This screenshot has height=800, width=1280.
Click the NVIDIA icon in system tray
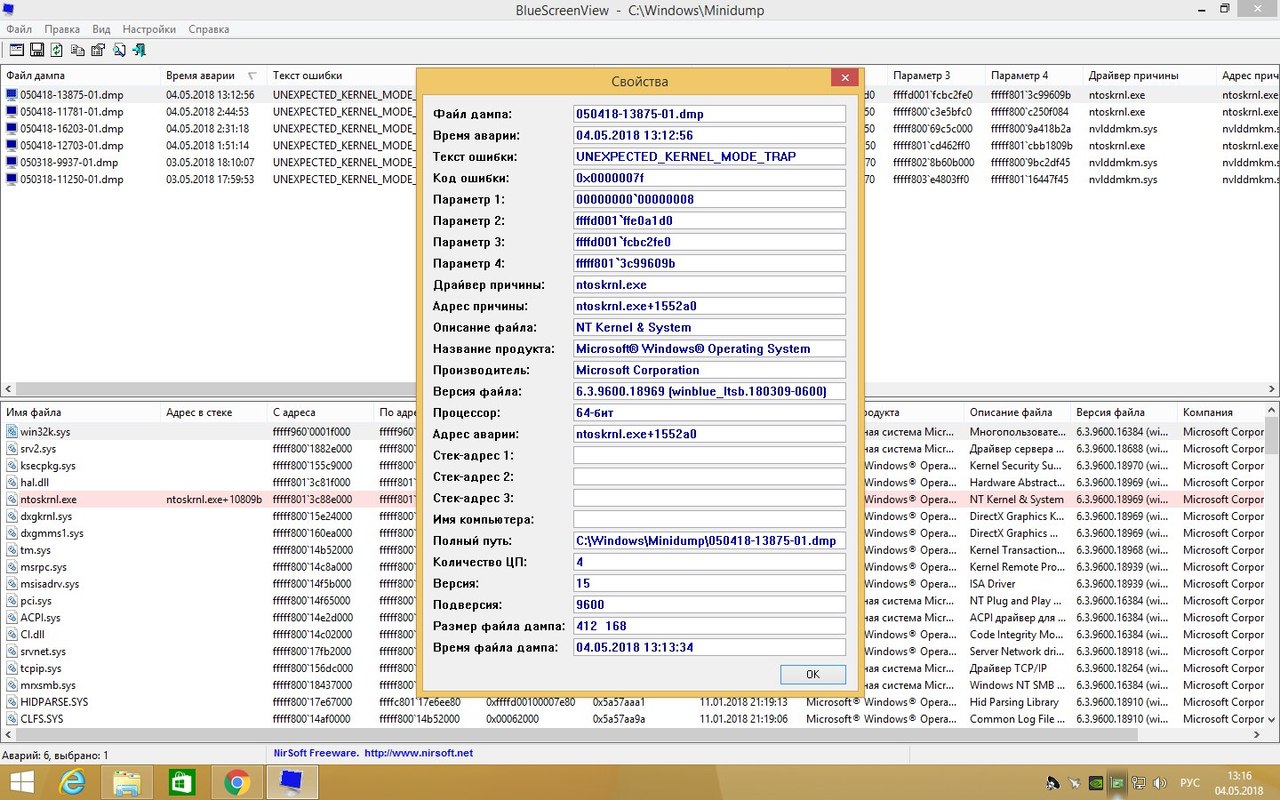pyautogui.click(x=1095, y=783)
